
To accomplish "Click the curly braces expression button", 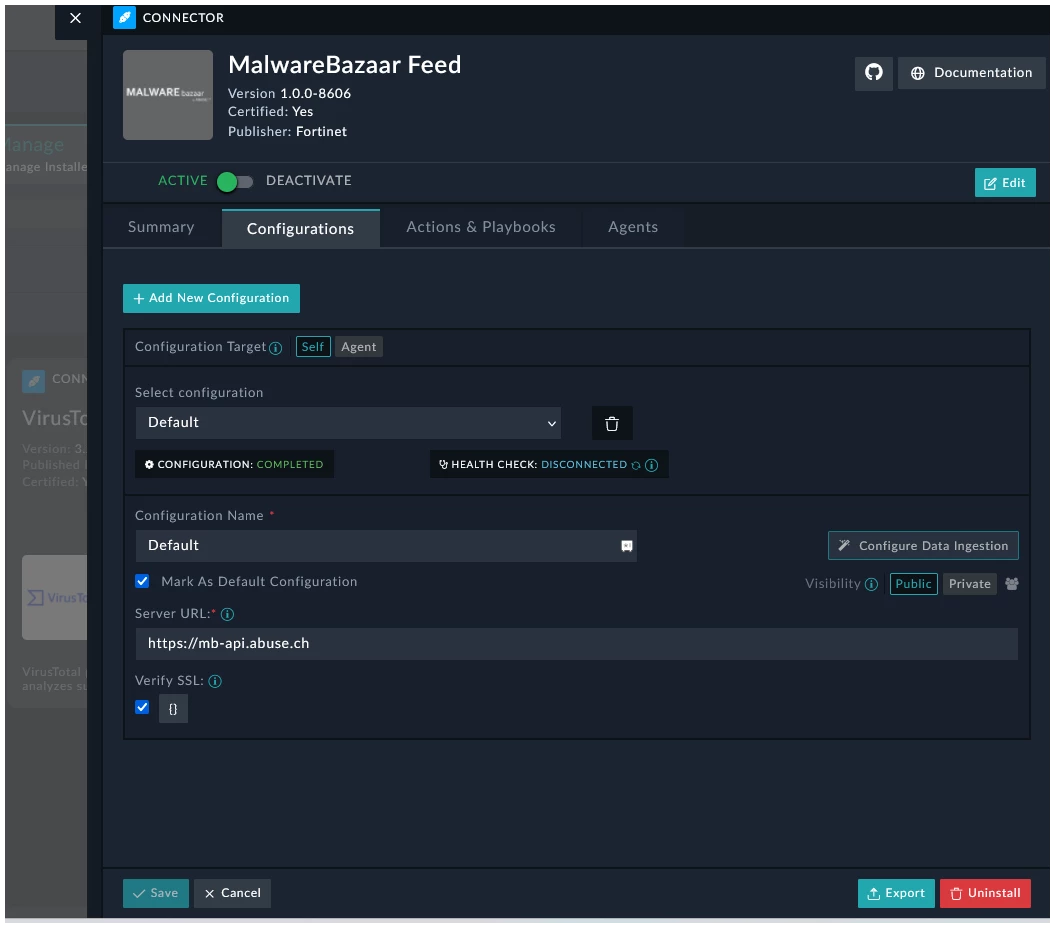I will [173, 709].
